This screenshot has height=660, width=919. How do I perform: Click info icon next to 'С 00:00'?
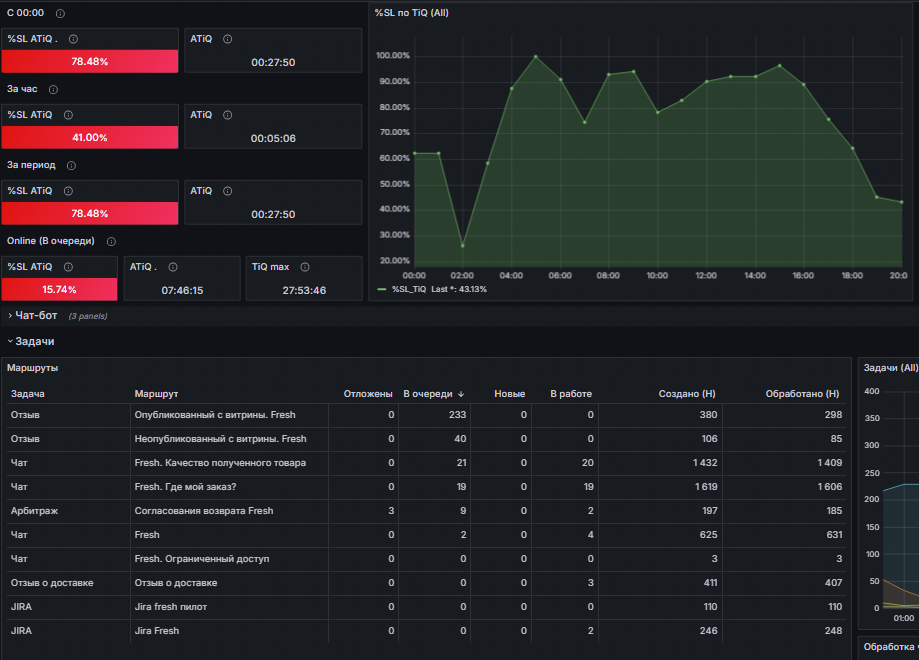click(x=60, y=13)
